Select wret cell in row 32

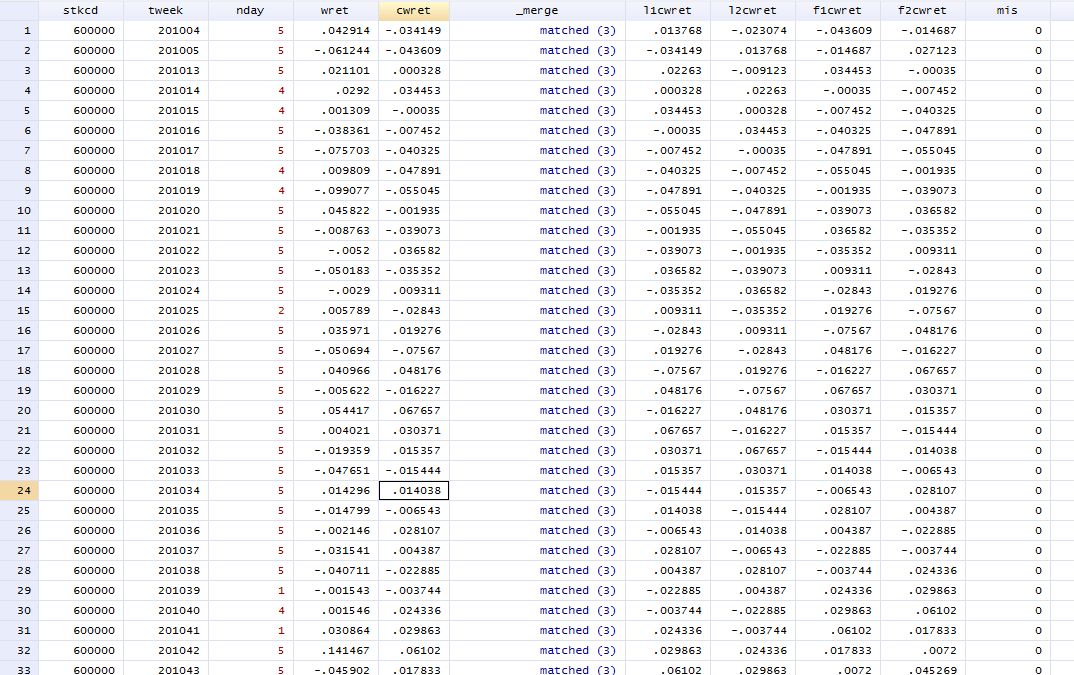tap(335, 650)
